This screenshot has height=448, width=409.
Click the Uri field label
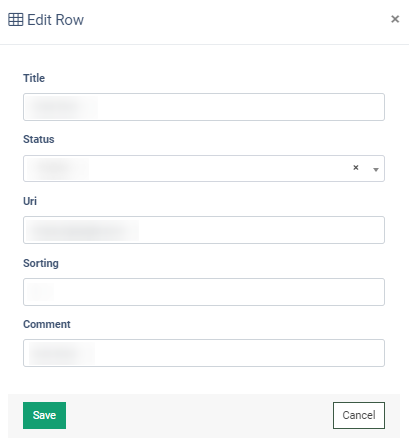pyautogui.click(x=30, y=201)
